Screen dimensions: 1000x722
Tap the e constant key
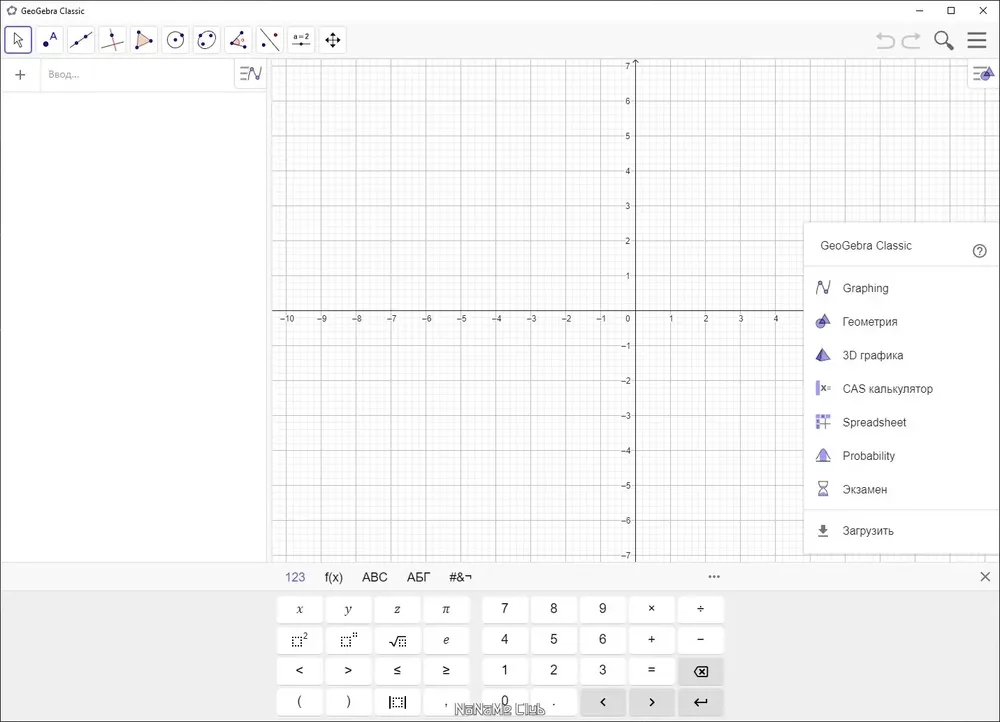click(446, 640)
